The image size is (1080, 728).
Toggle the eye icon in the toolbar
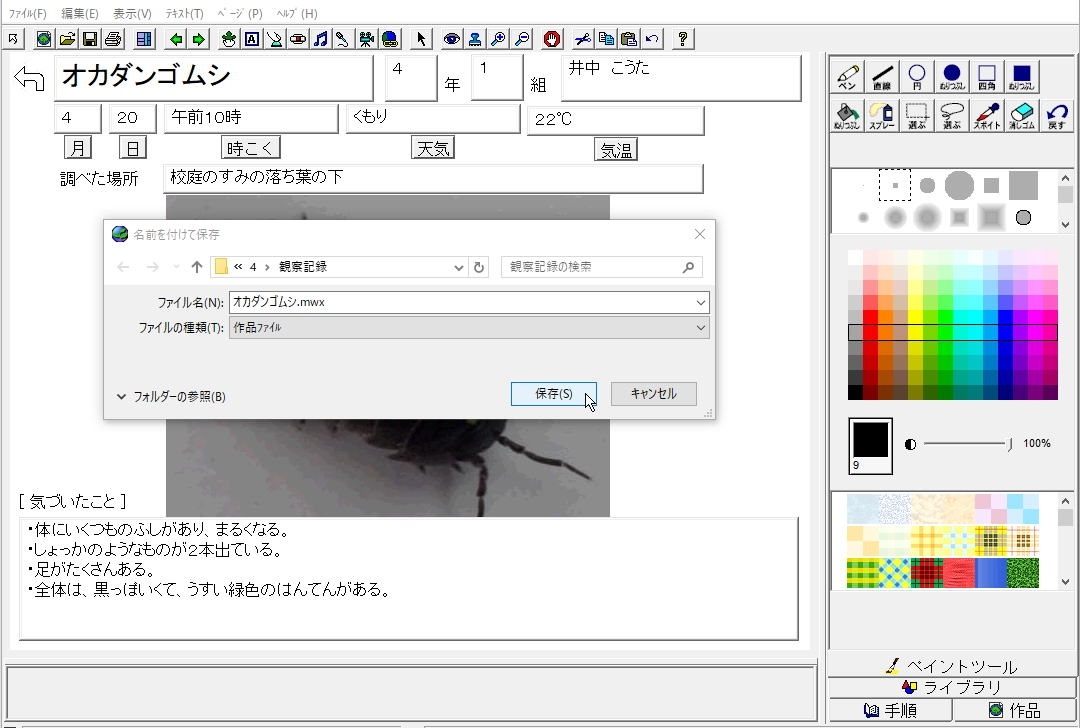click(452, 39)
